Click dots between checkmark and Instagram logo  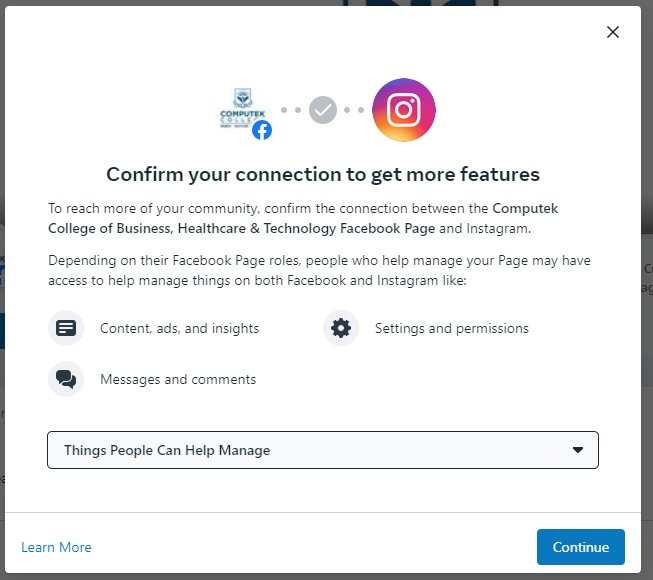pyautogui.click(x=354, y=109)
